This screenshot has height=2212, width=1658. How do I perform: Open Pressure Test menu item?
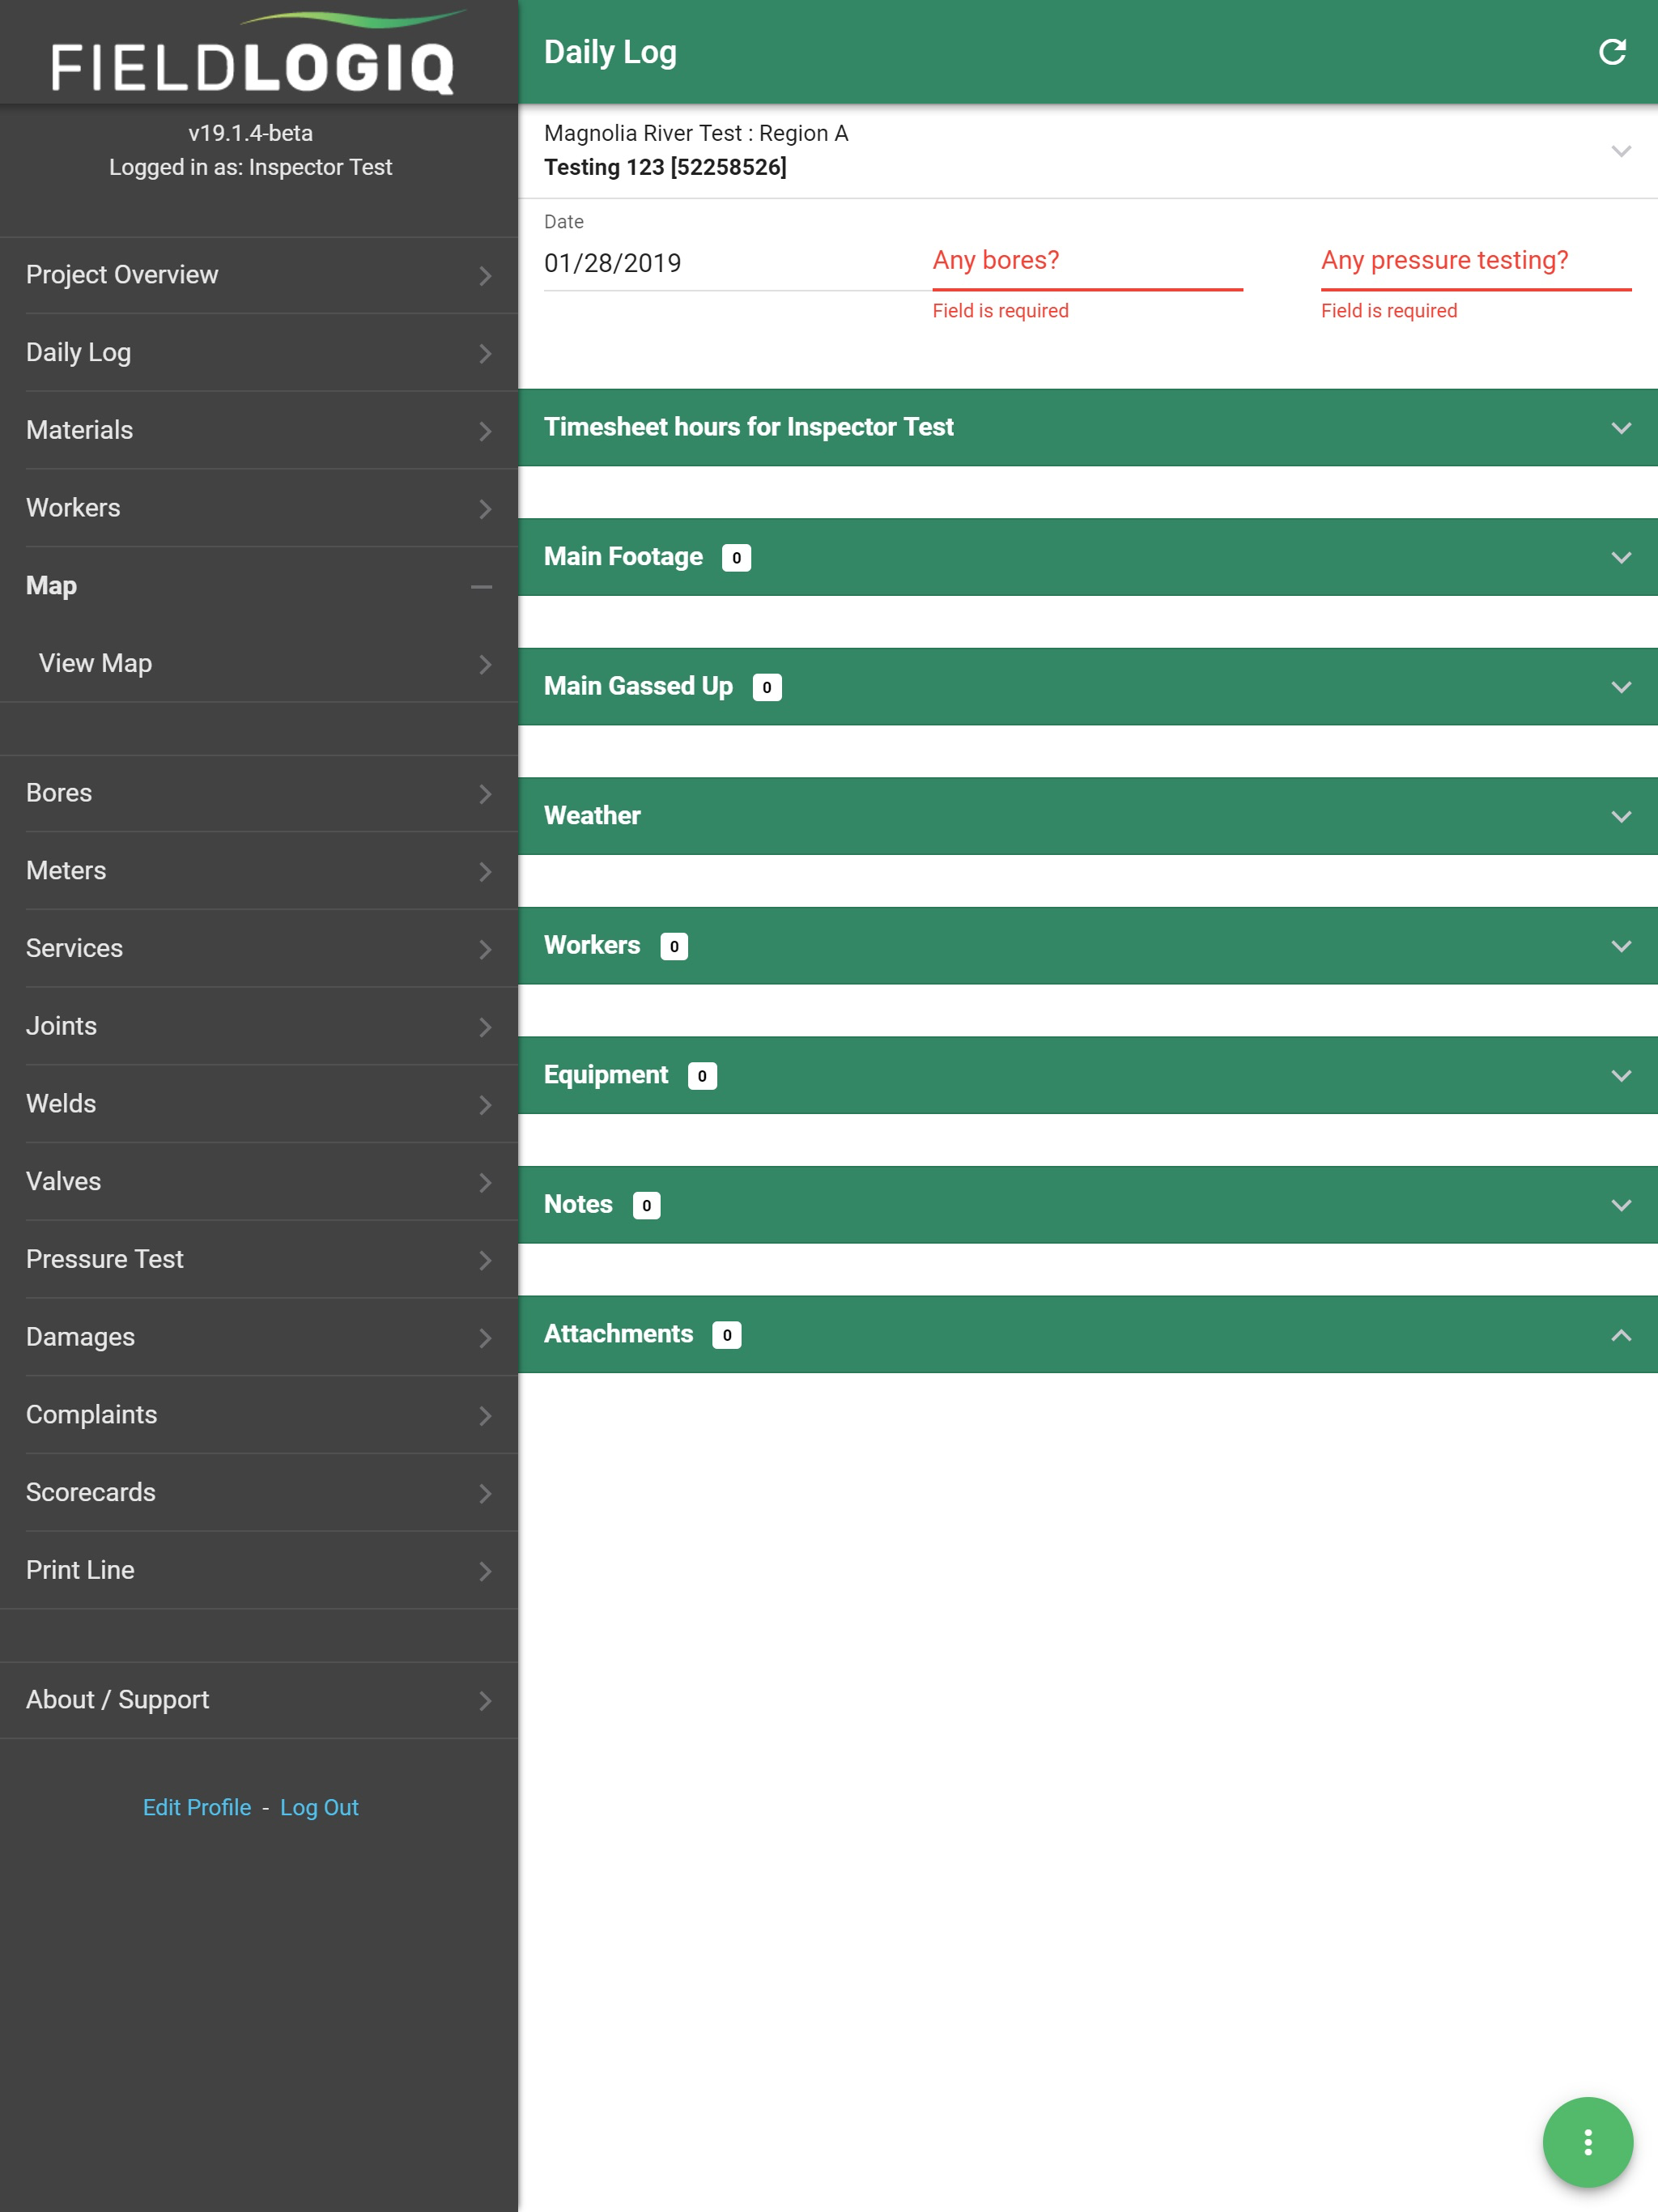(259, 1260)
